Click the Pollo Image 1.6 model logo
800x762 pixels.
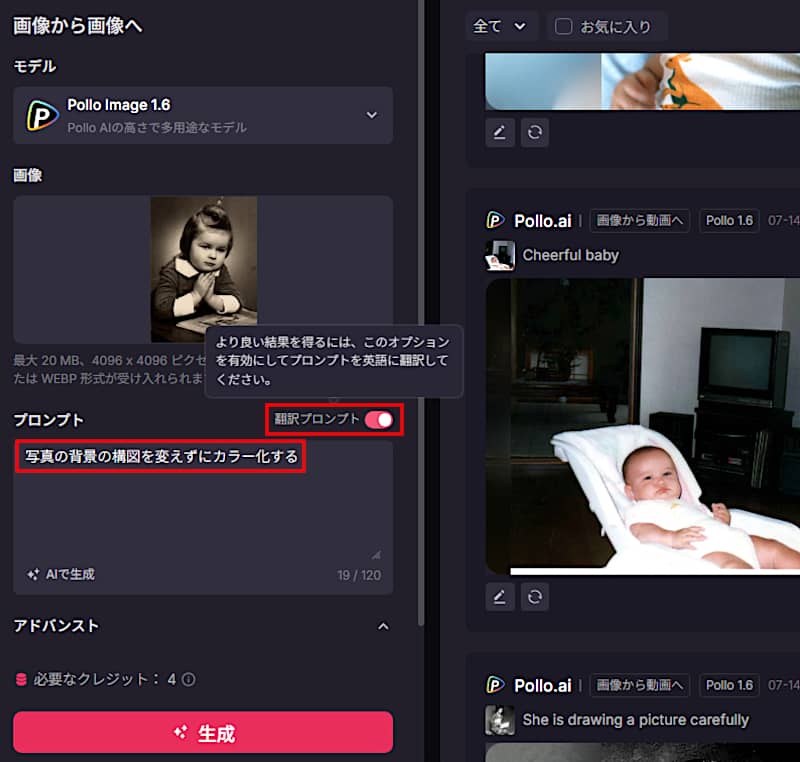[42, 116]
